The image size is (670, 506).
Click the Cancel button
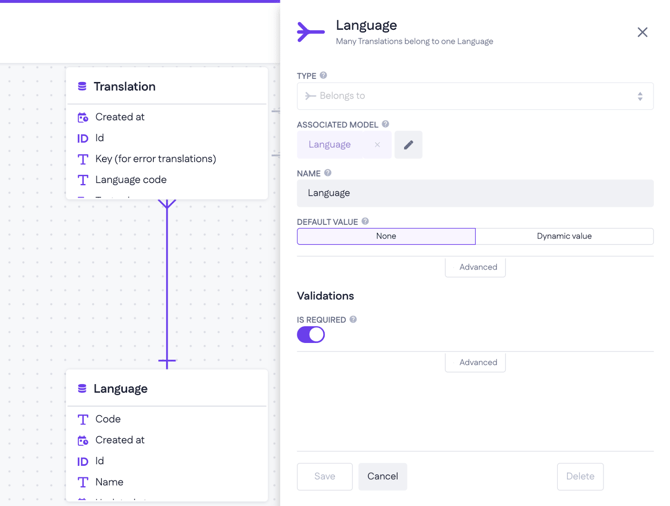[x=382, y=476]
